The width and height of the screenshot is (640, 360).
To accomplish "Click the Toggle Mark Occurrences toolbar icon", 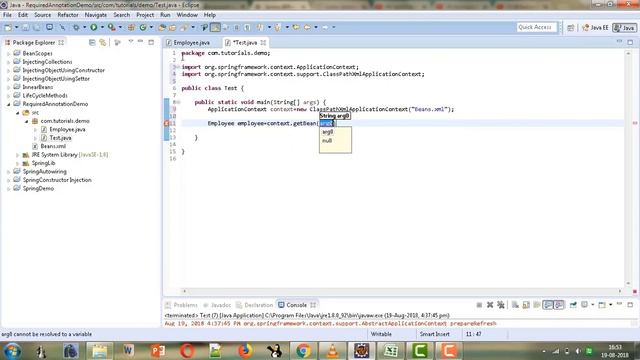I will (215, 27).
